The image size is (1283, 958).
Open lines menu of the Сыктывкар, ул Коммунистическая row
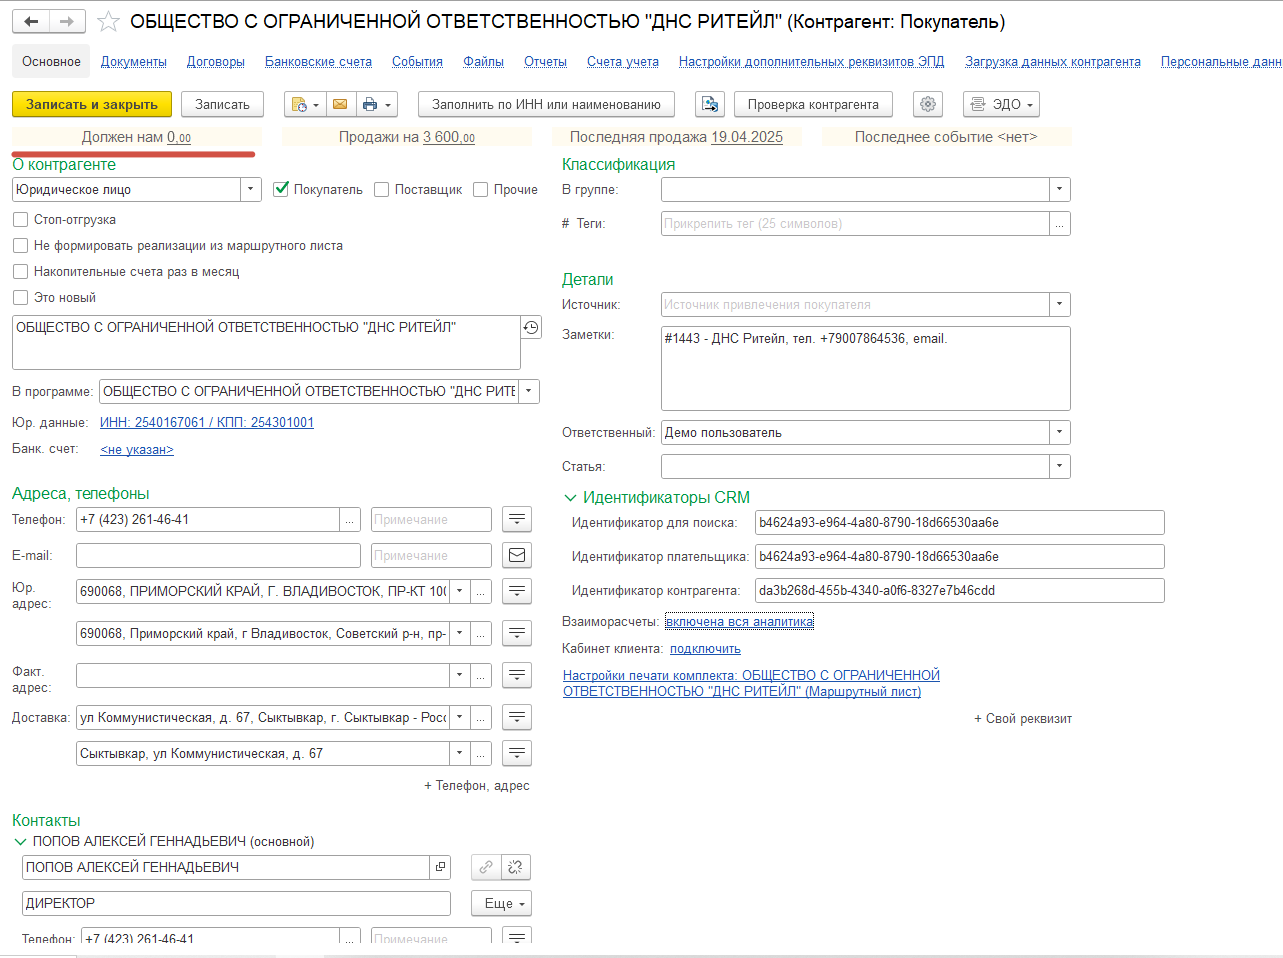517,753
